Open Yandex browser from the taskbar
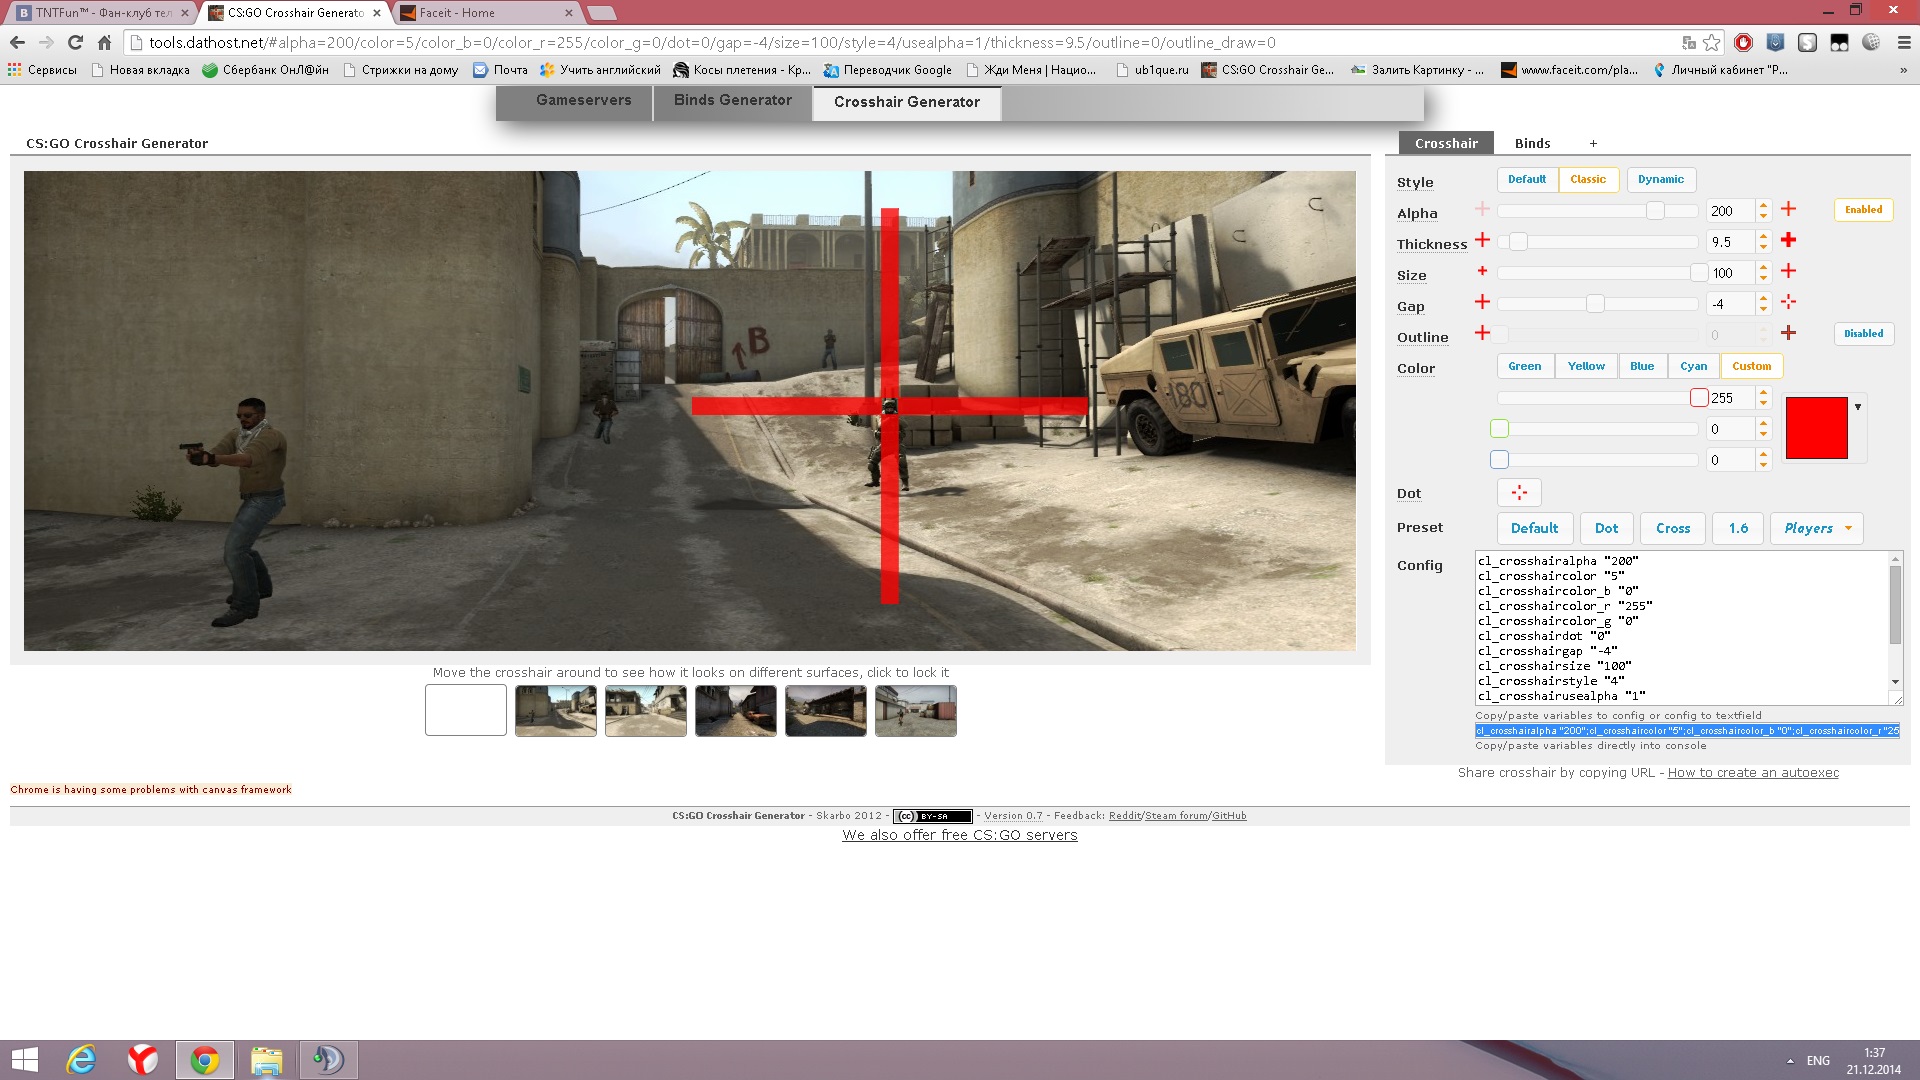The width and height of the screenshot is (1920, 1080). [x=143, y=1060]
